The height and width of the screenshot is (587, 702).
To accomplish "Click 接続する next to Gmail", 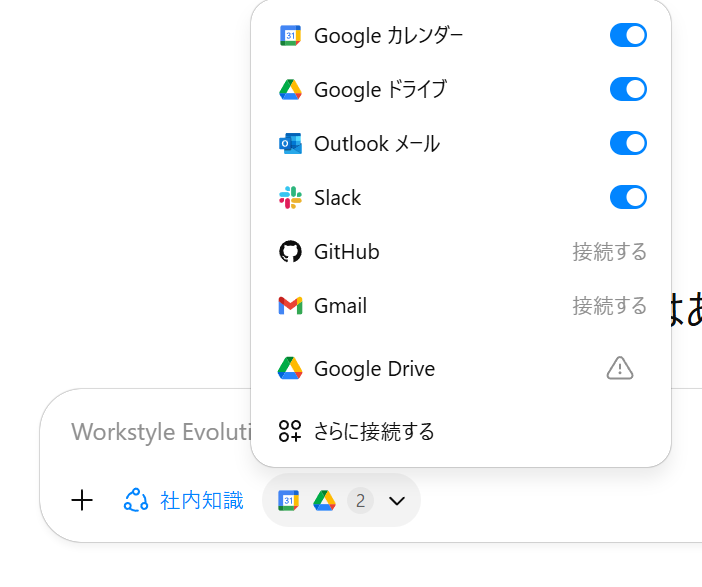I will tap(610, 306).
